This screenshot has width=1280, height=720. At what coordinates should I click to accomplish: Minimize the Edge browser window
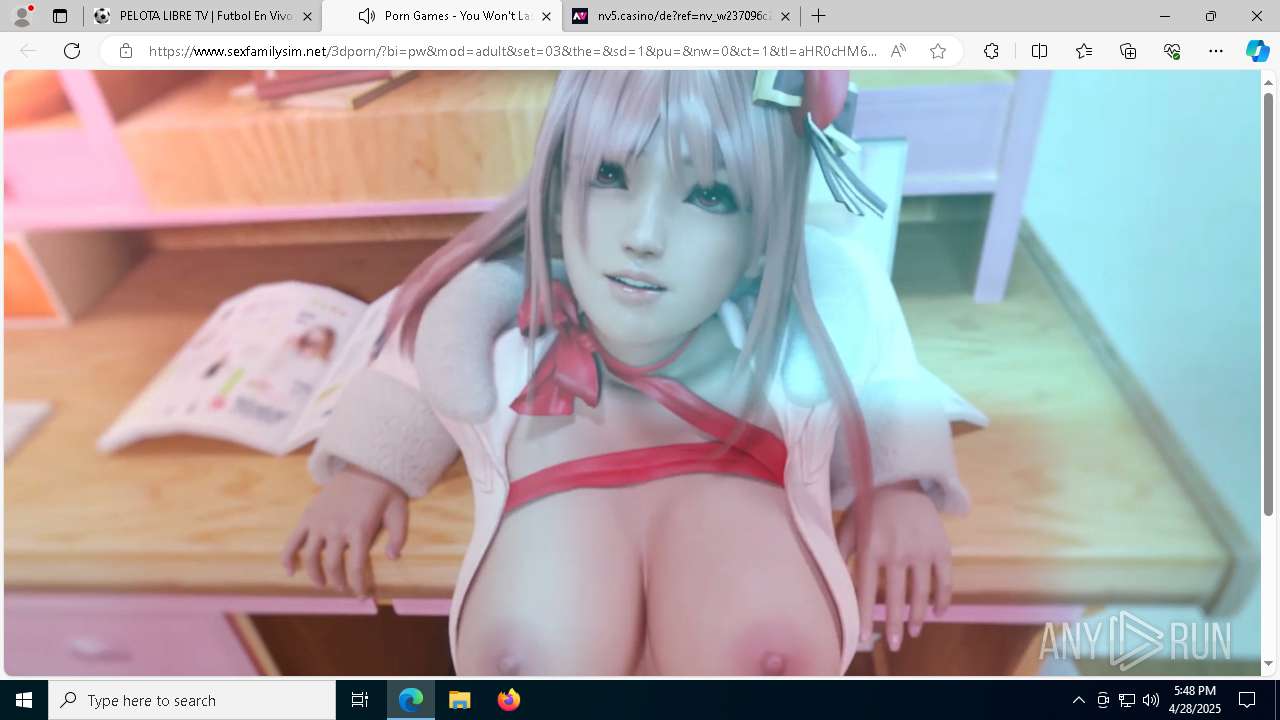(x=1164, y=16)
